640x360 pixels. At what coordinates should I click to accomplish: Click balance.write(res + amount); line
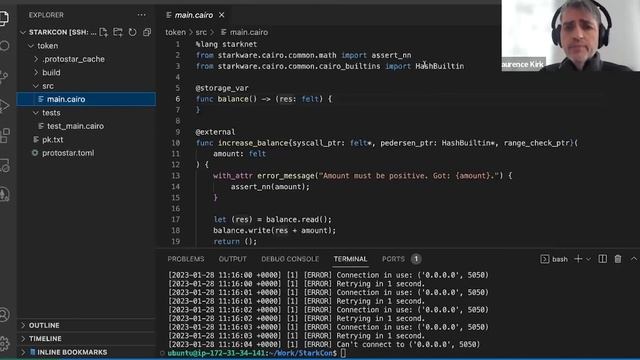[274, 231]
